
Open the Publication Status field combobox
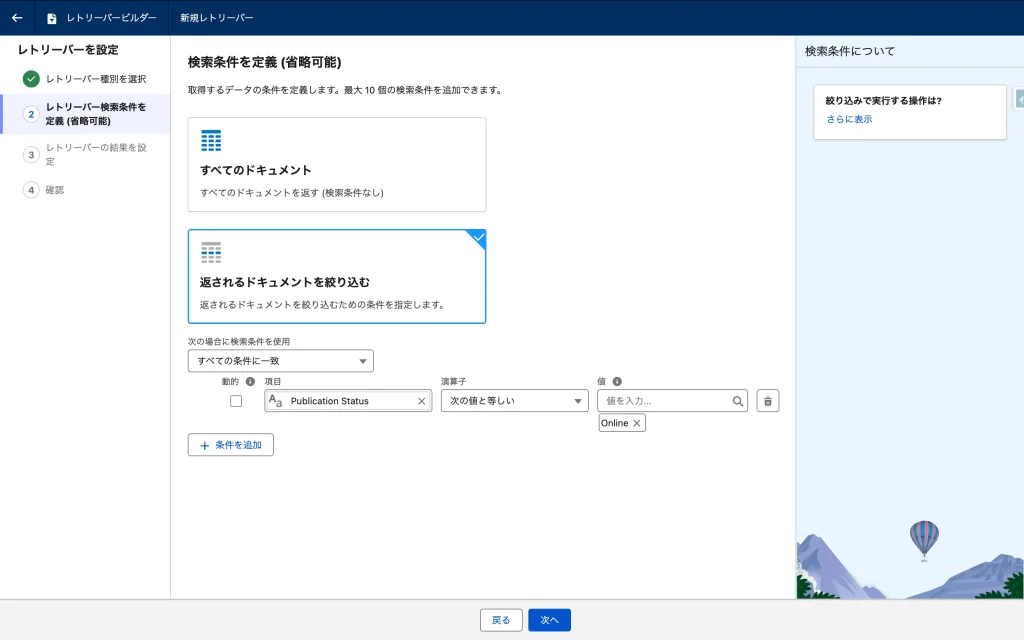pos(340,401)
